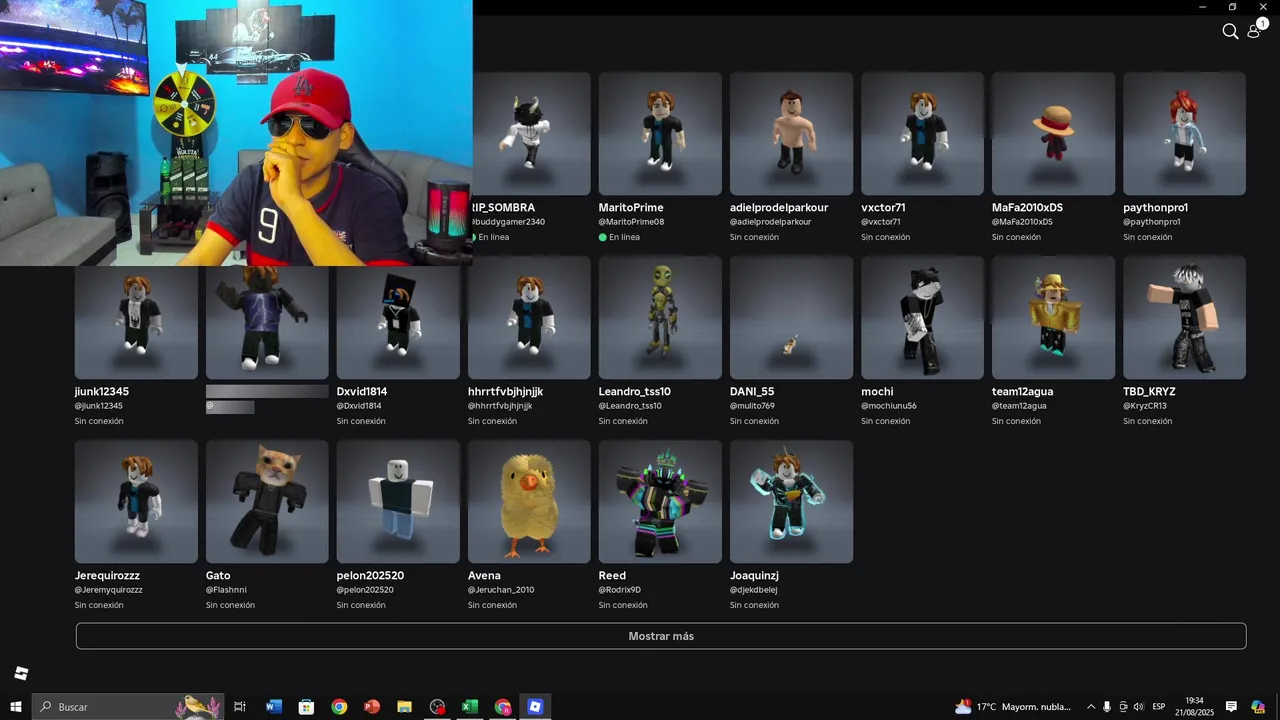
Task: Open pelon202520's blocky avatar
Action: 398,501
